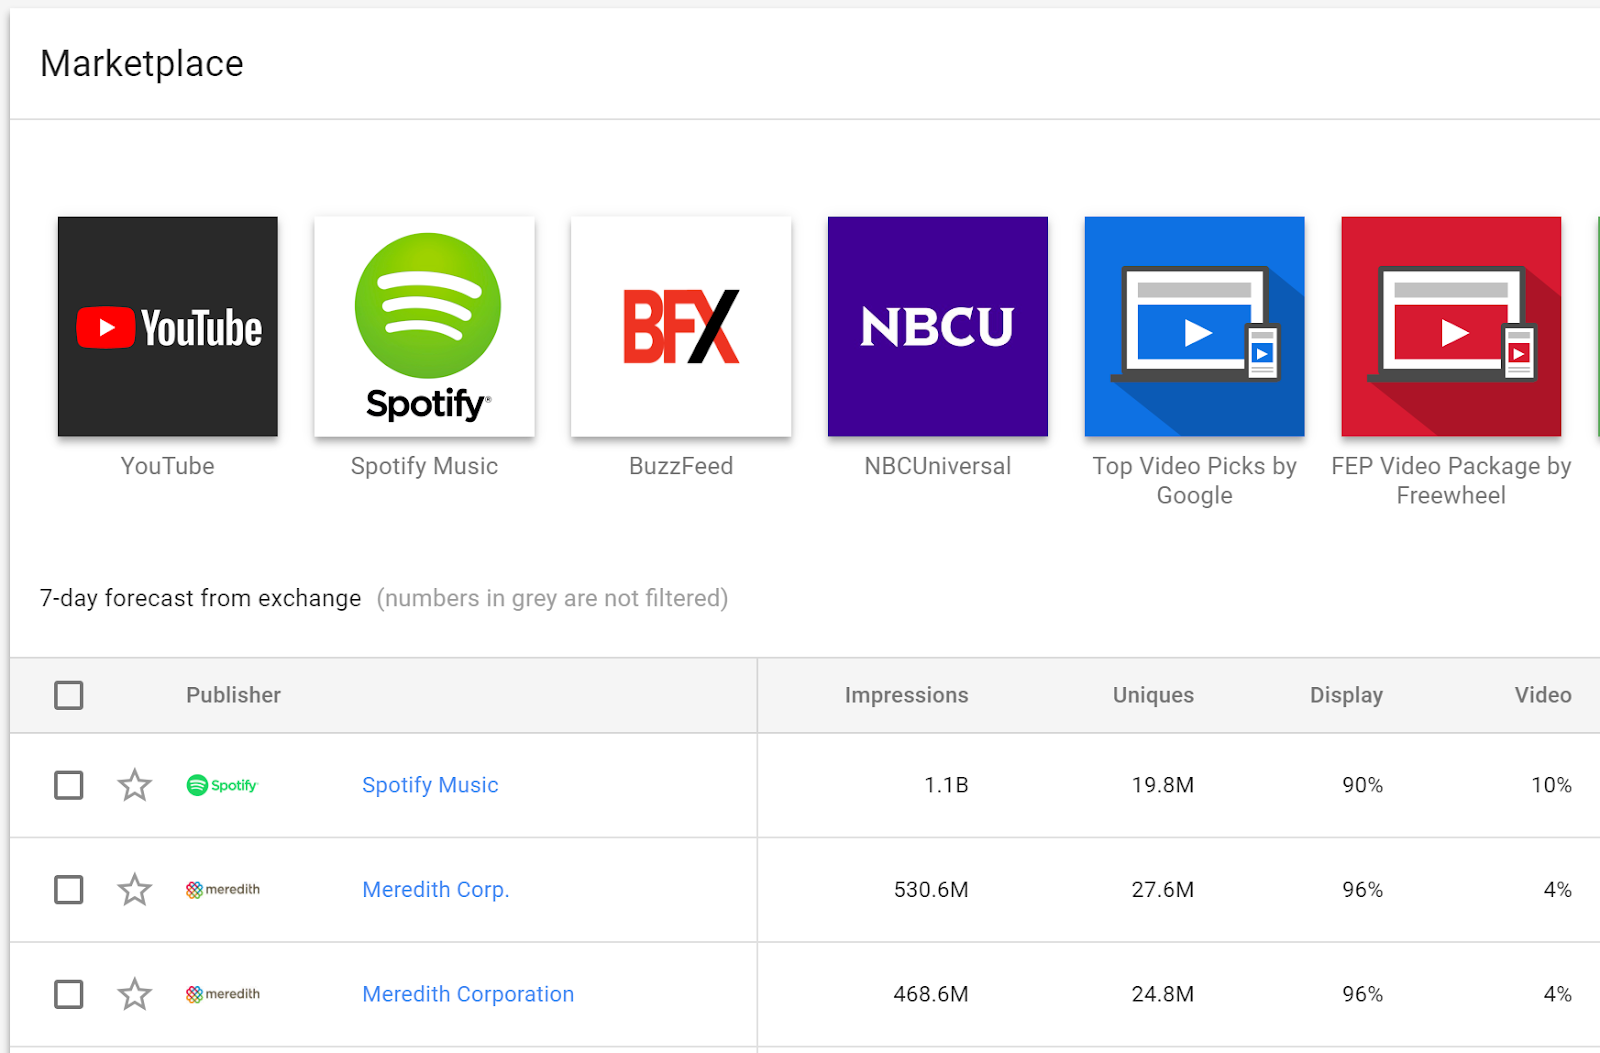Click the 7-day forecast from exchange label
The width and height of the screenshot is (1600, 1053).
point(200,598)
